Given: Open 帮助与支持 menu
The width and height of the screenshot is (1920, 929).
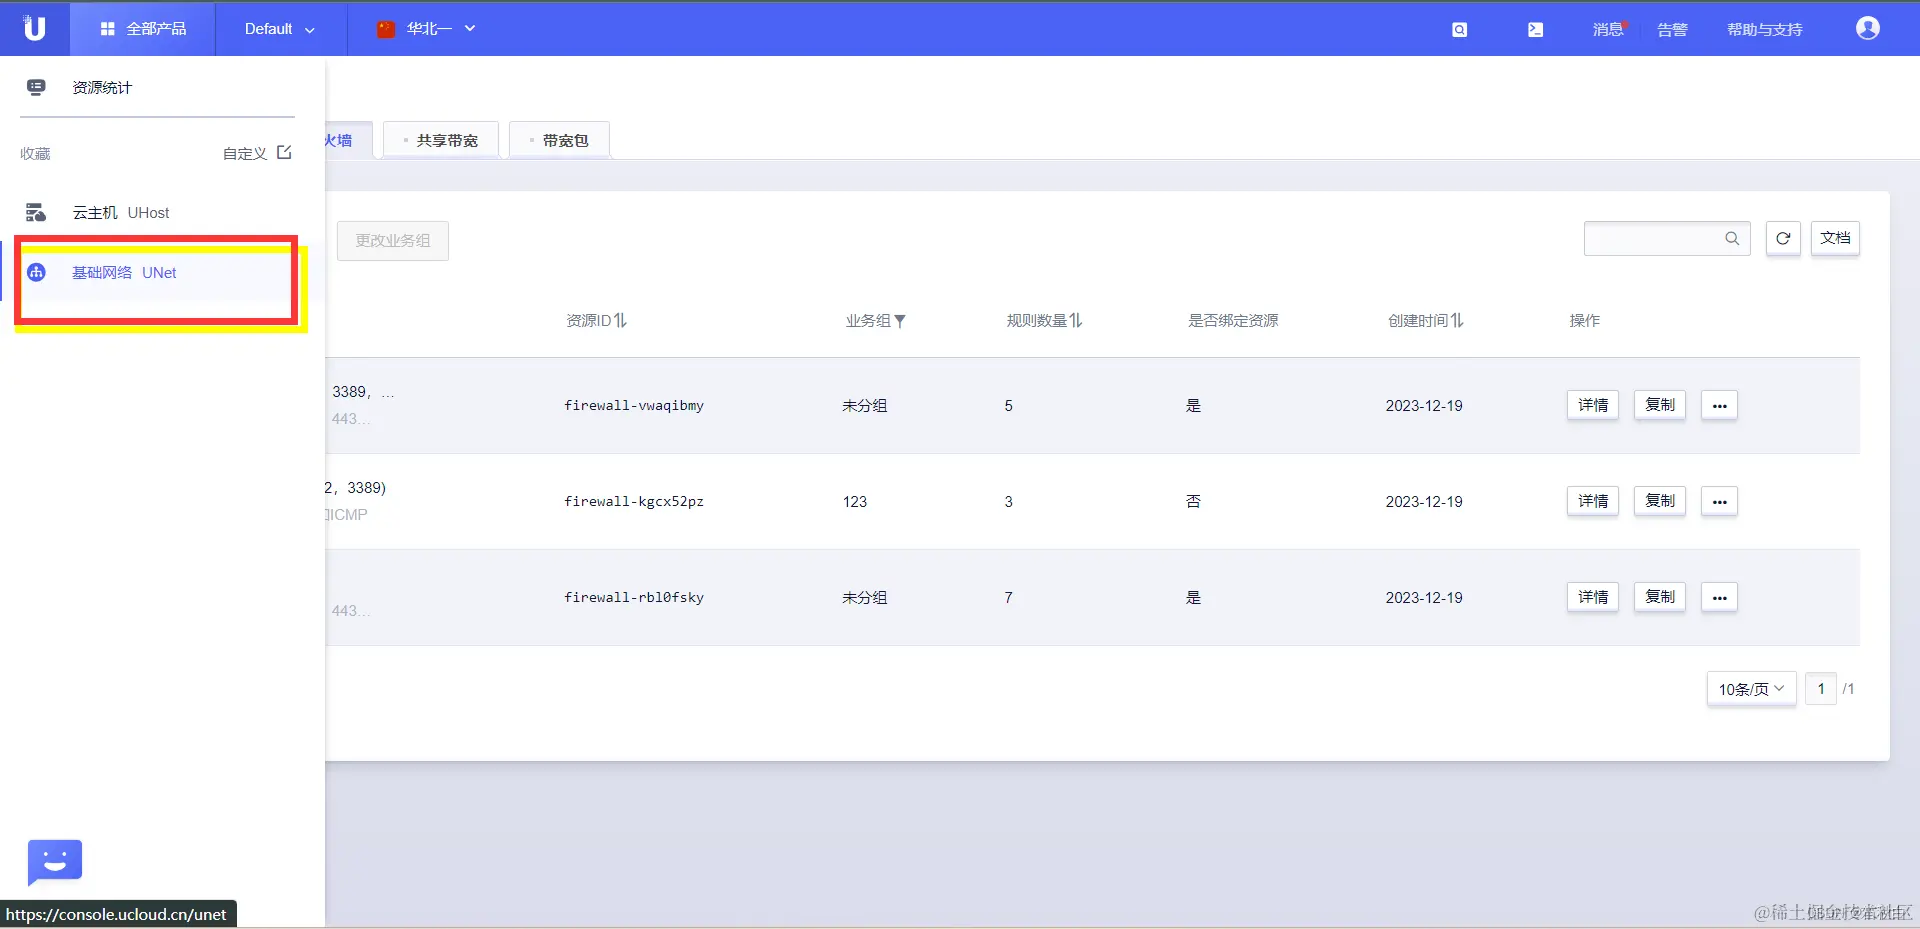Looking at the screenshot, I should tap(1764, 30).
